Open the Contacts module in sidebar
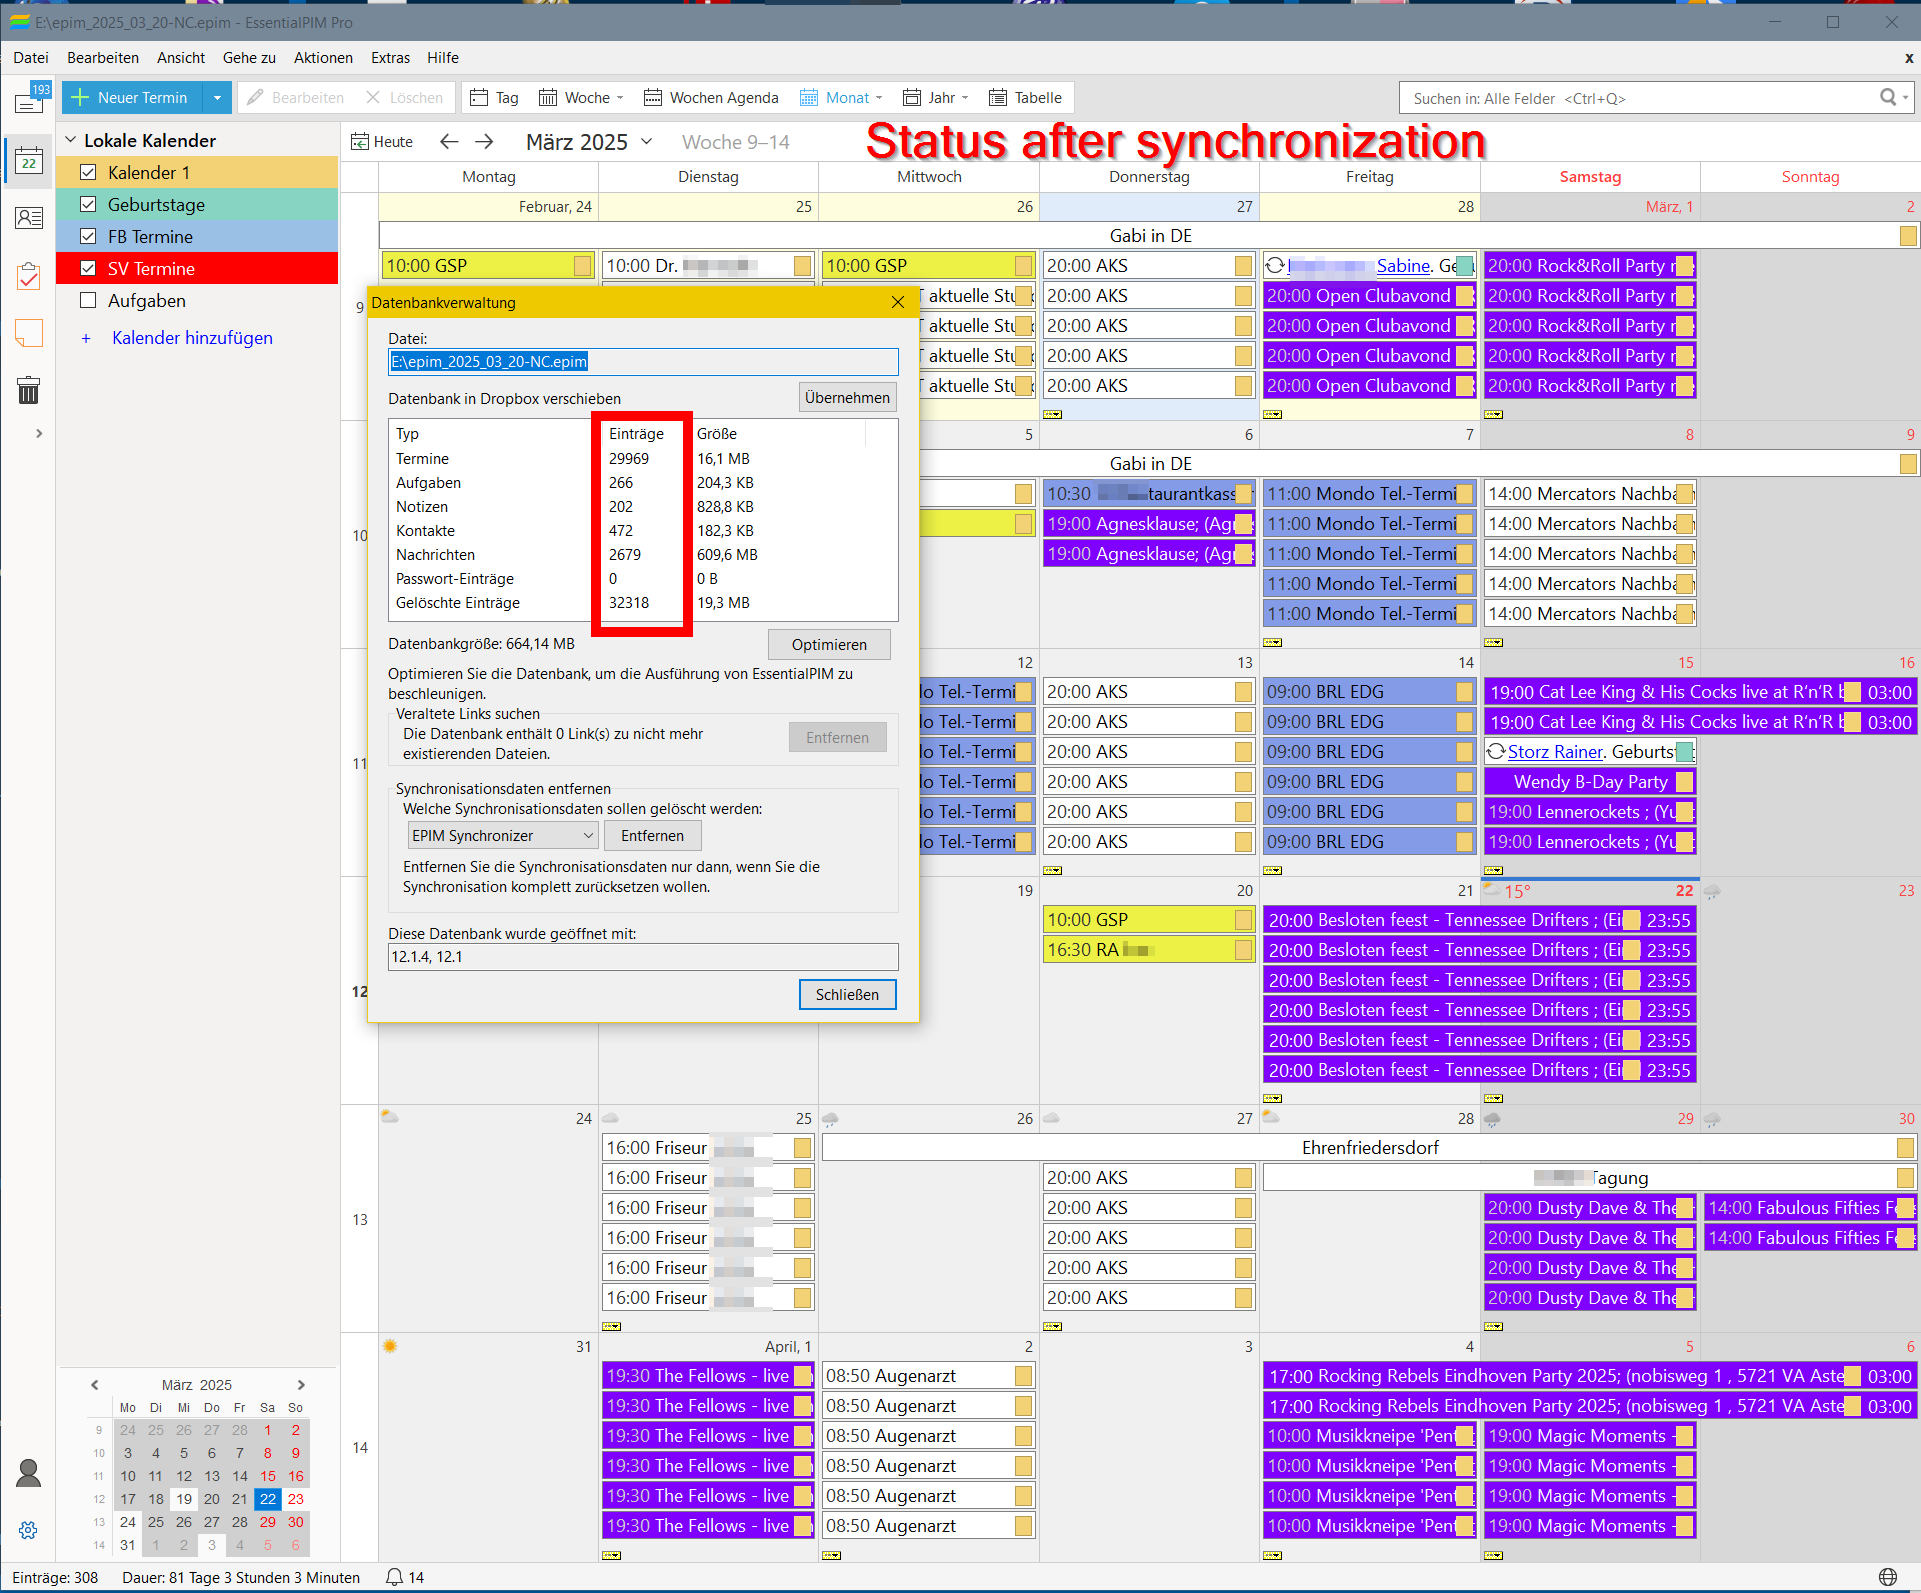The image size is (1921, 1593). (29, 217)
